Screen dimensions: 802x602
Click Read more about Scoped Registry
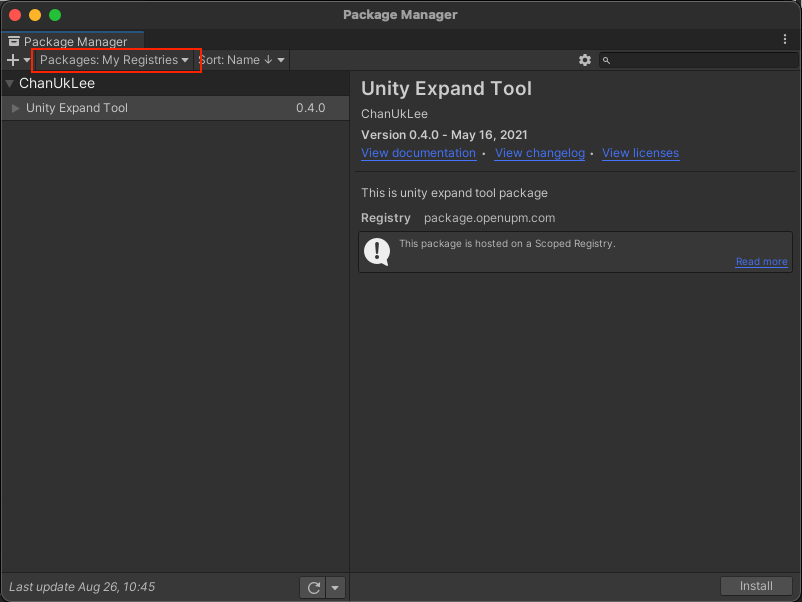point(761,261)
